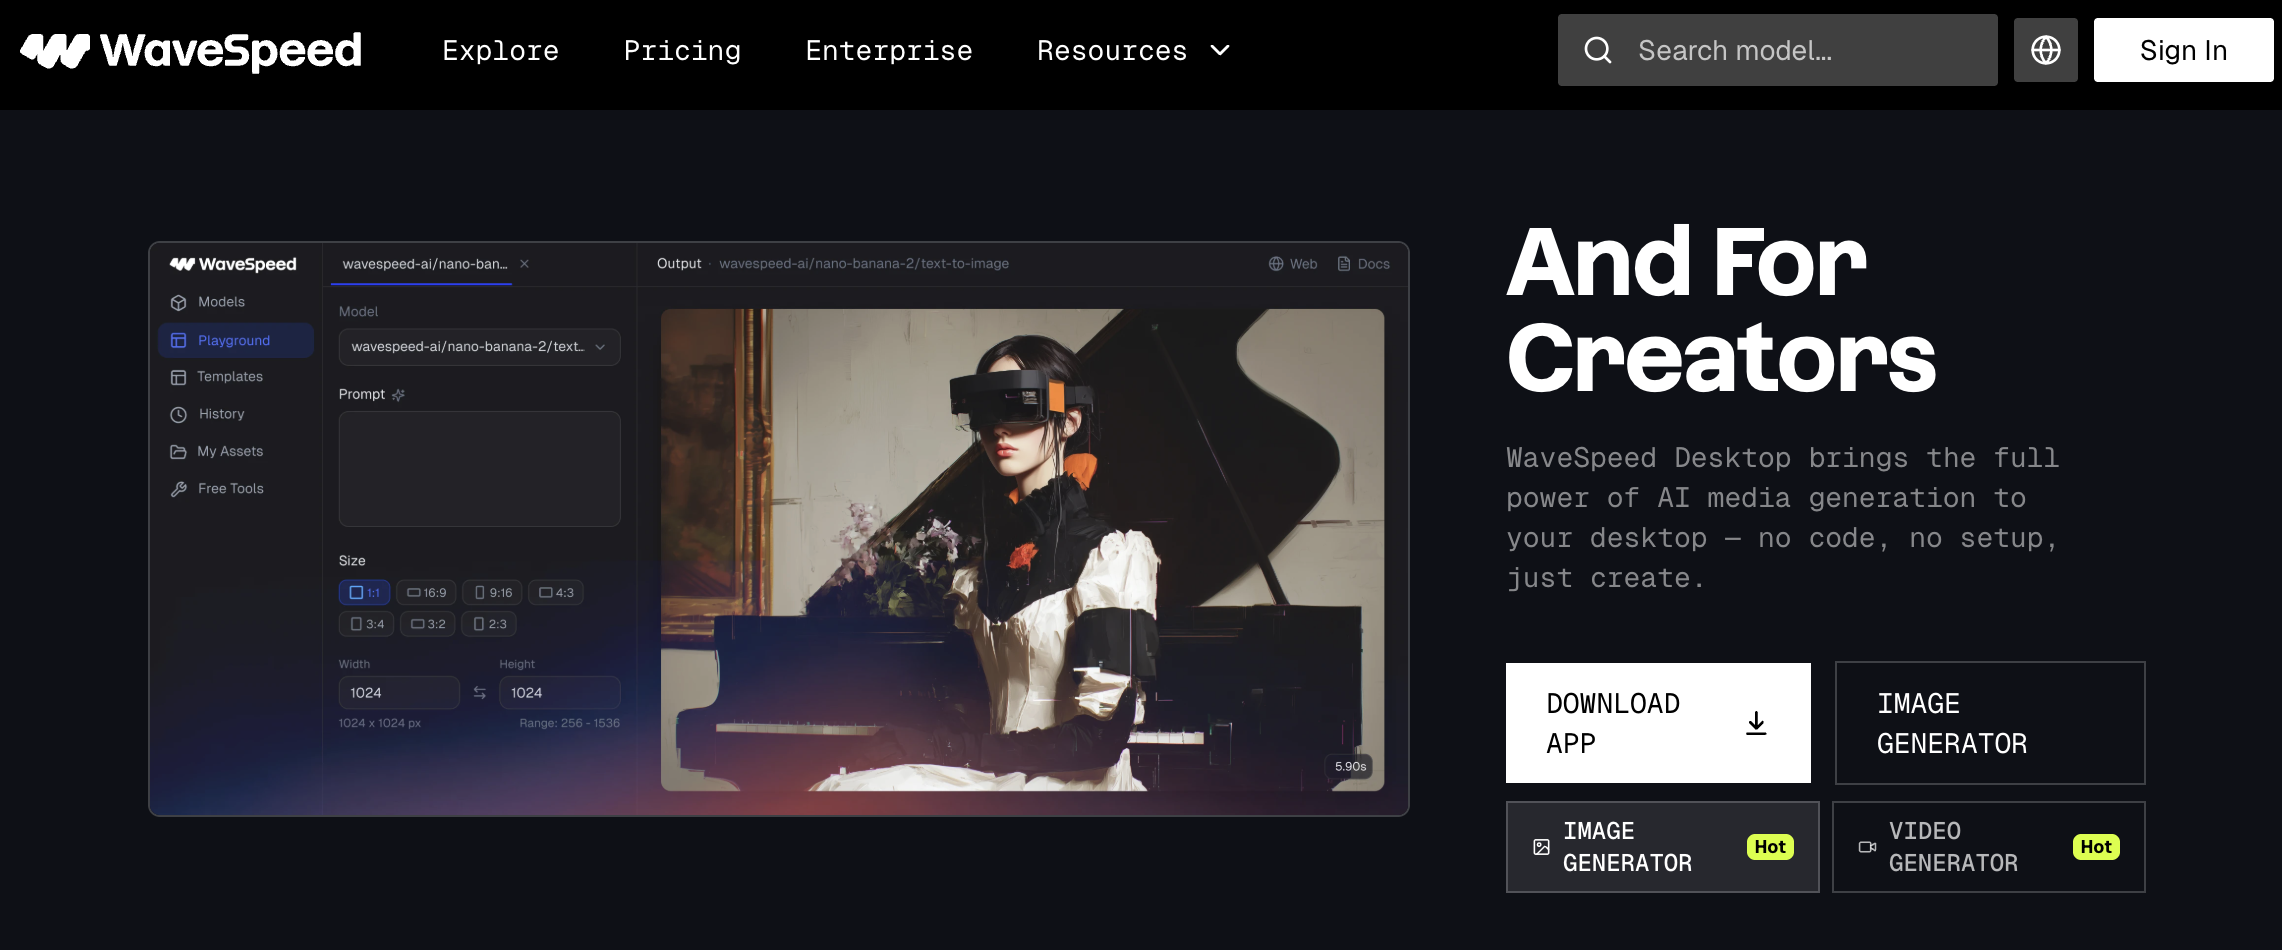This screenshot has height=950, width=2282.
Task: Click the generated piano image preview
Action: (1022, 550)
